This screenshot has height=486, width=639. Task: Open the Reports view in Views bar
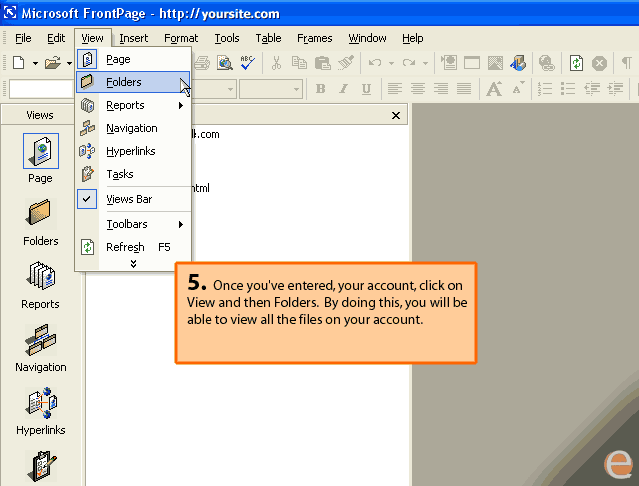pyautogui.click(x=40, y=281)
